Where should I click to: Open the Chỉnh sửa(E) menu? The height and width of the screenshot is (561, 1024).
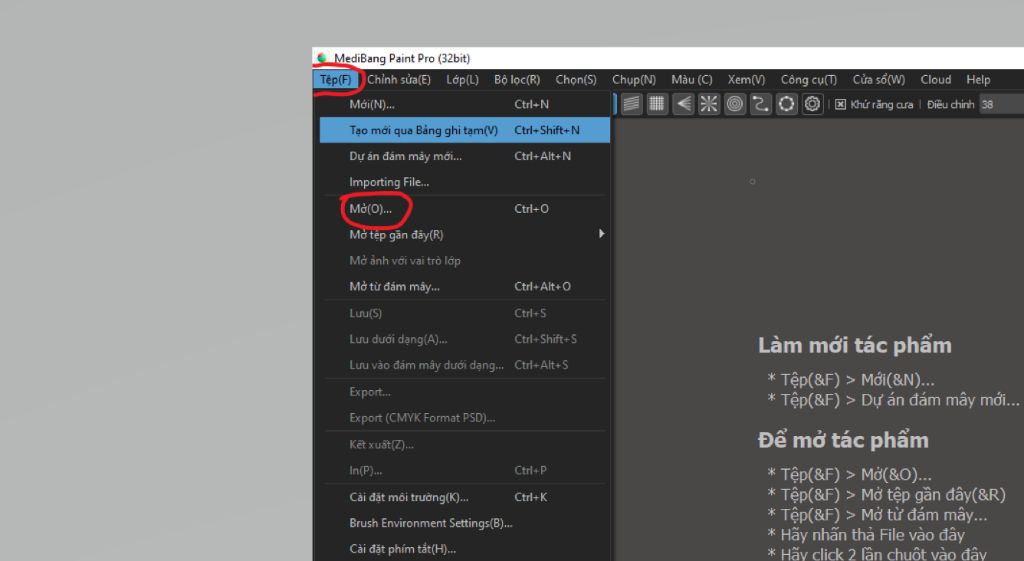click(398, 80)
